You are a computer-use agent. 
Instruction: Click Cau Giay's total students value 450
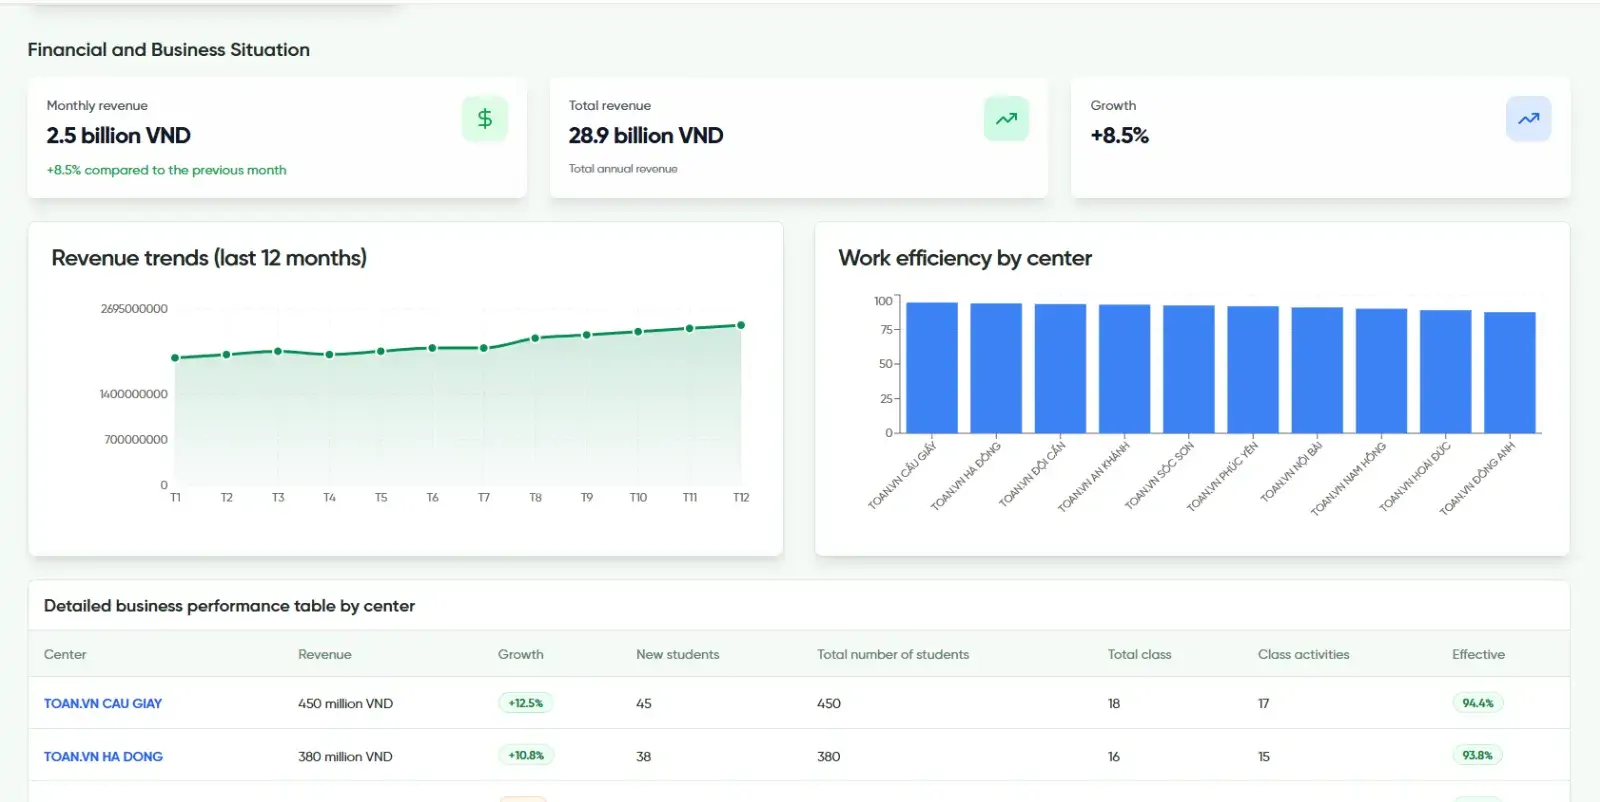tap(829, 703)
